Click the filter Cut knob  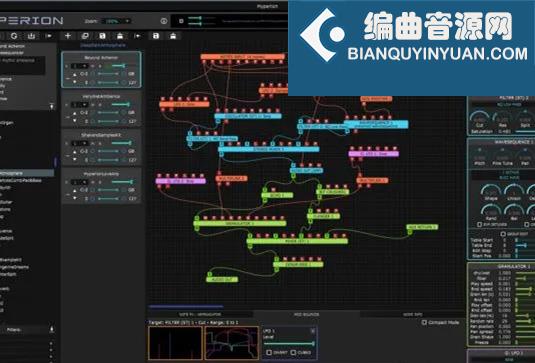[479, 118]
